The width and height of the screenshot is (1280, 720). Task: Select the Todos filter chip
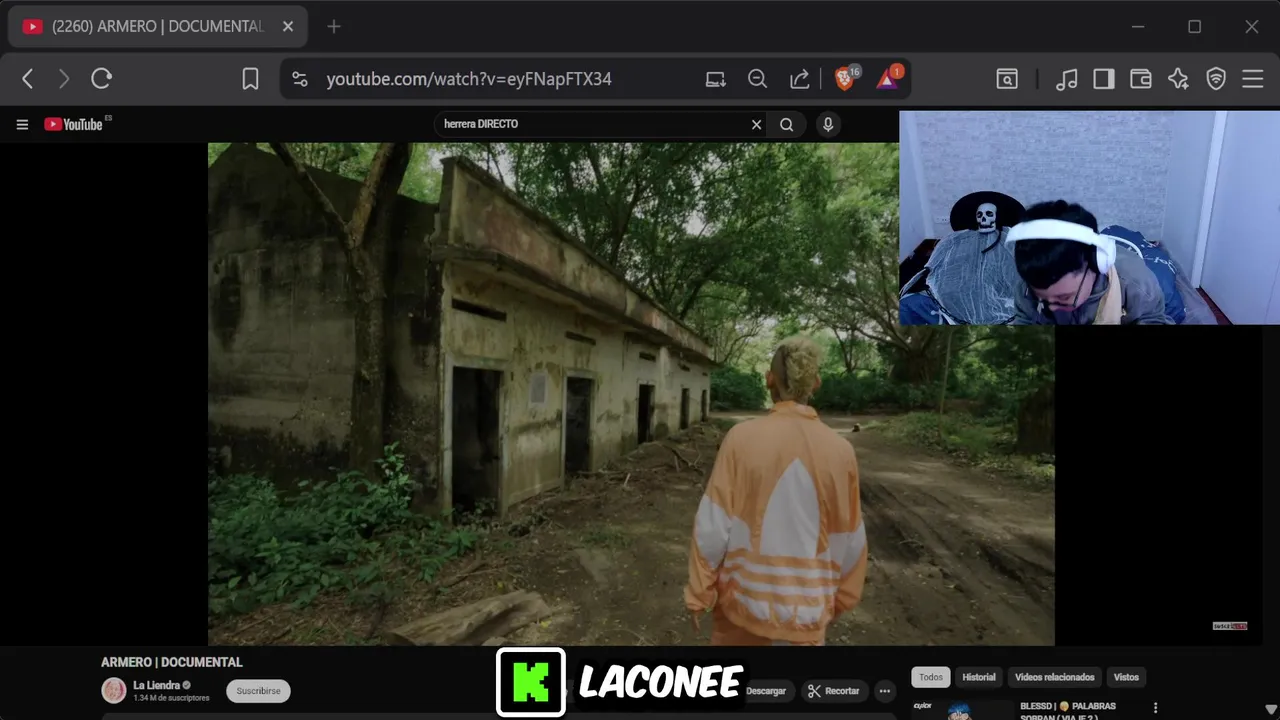click(x=931, y=677)
